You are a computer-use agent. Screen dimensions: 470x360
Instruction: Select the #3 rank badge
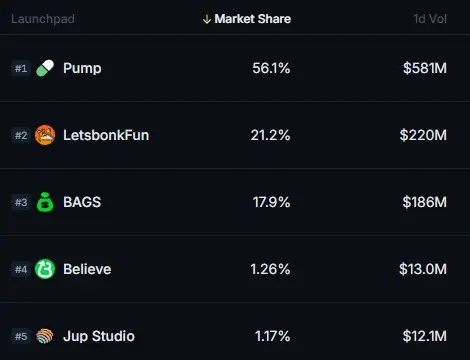point(21,202)
